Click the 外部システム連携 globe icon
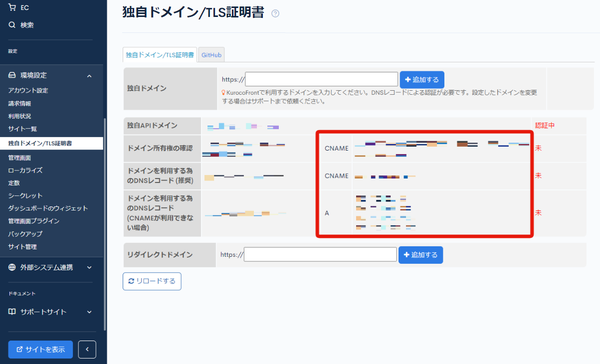 pyautogui.click(x=12, y=267)
